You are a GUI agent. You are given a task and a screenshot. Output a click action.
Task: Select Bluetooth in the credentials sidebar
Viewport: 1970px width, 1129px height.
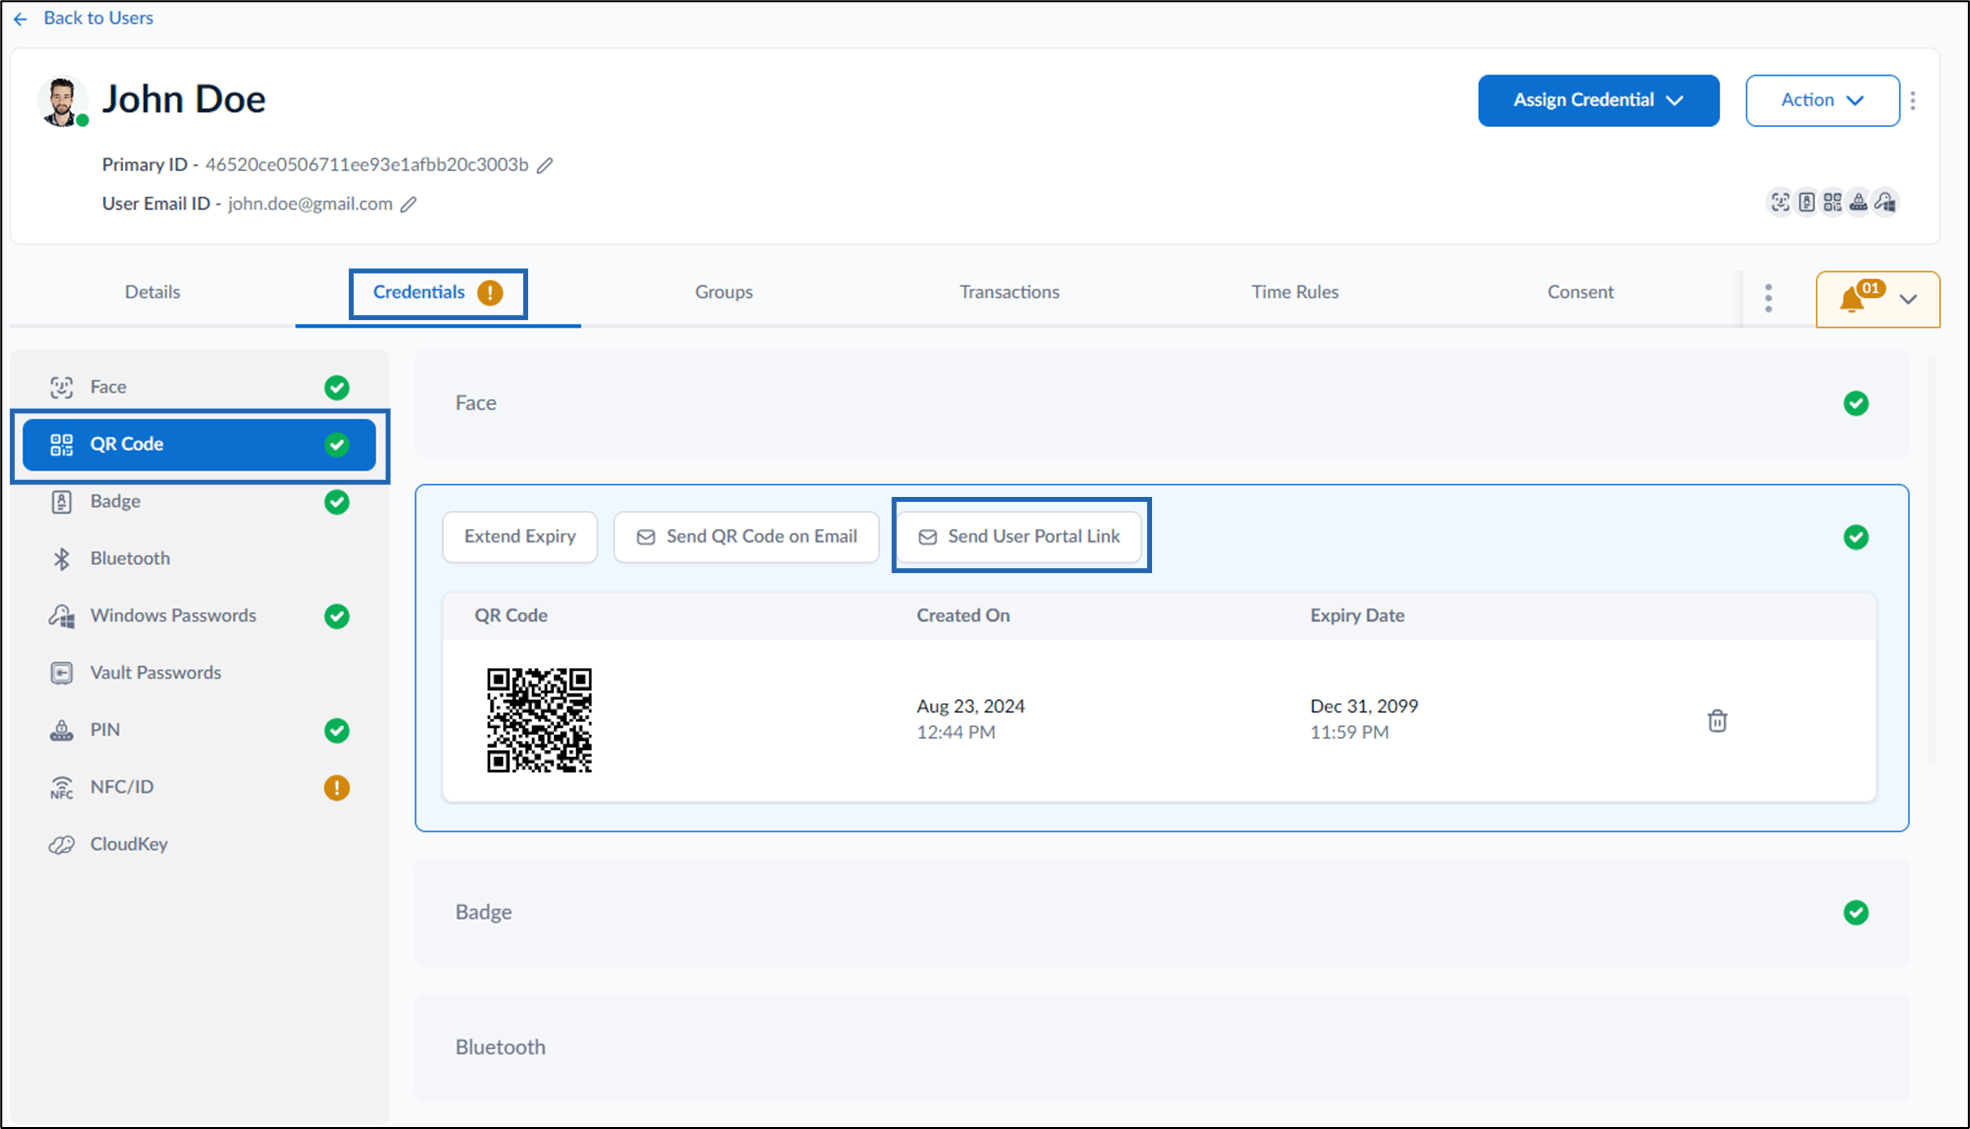(x=200, y=558)
